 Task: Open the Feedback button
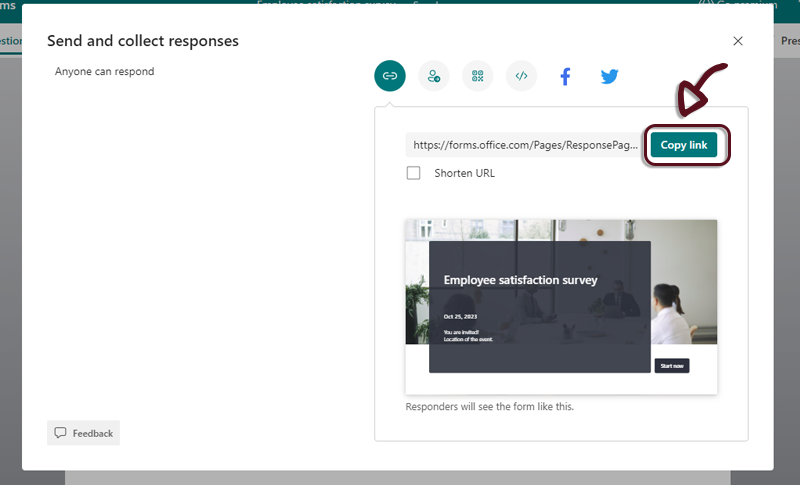(83, 433)
